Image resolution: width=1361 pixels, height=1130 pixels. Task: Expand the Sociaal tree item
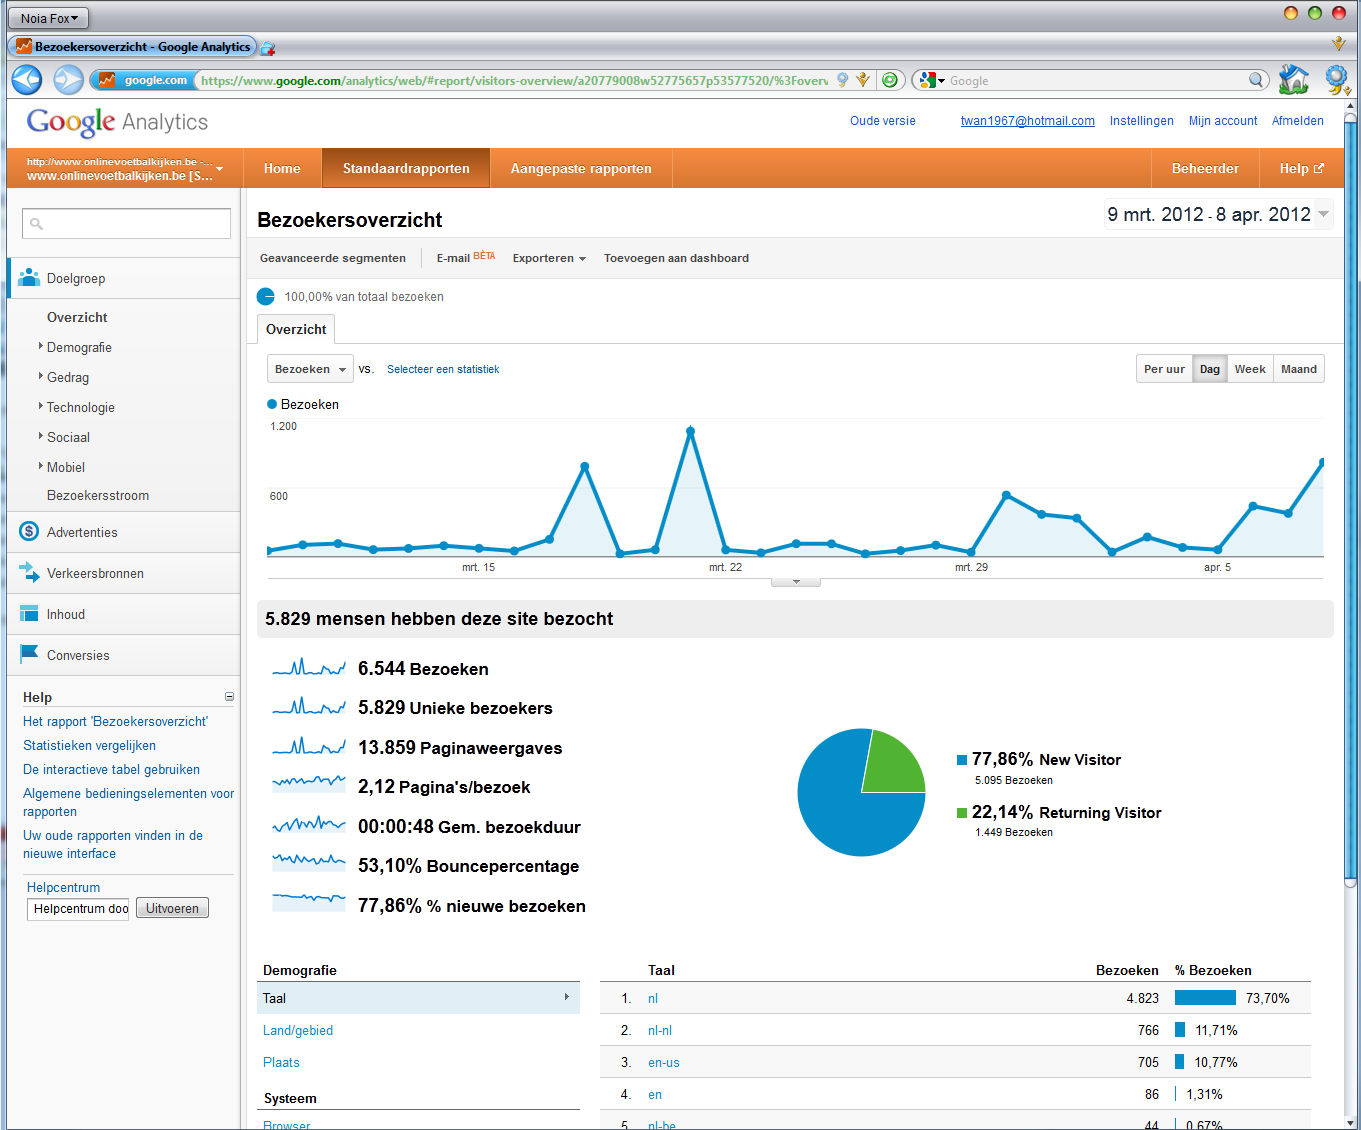41,436
